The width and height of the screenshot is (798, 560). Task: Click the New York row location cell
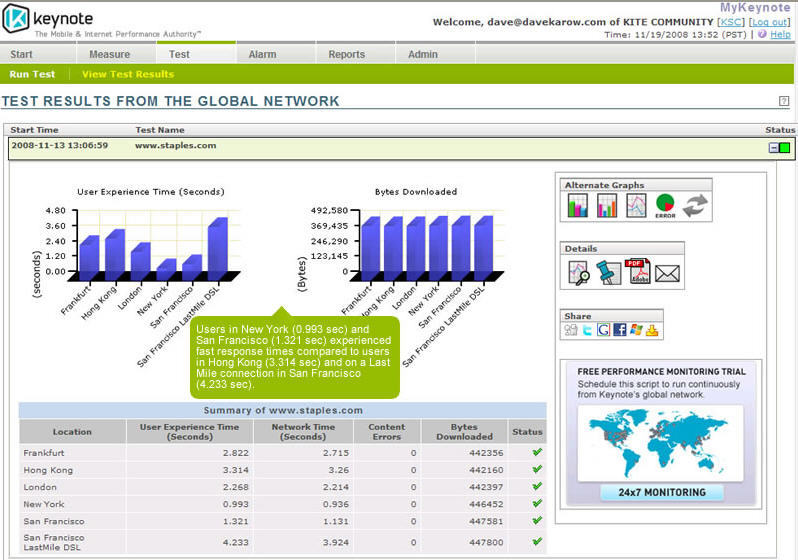tap(72, 504)
